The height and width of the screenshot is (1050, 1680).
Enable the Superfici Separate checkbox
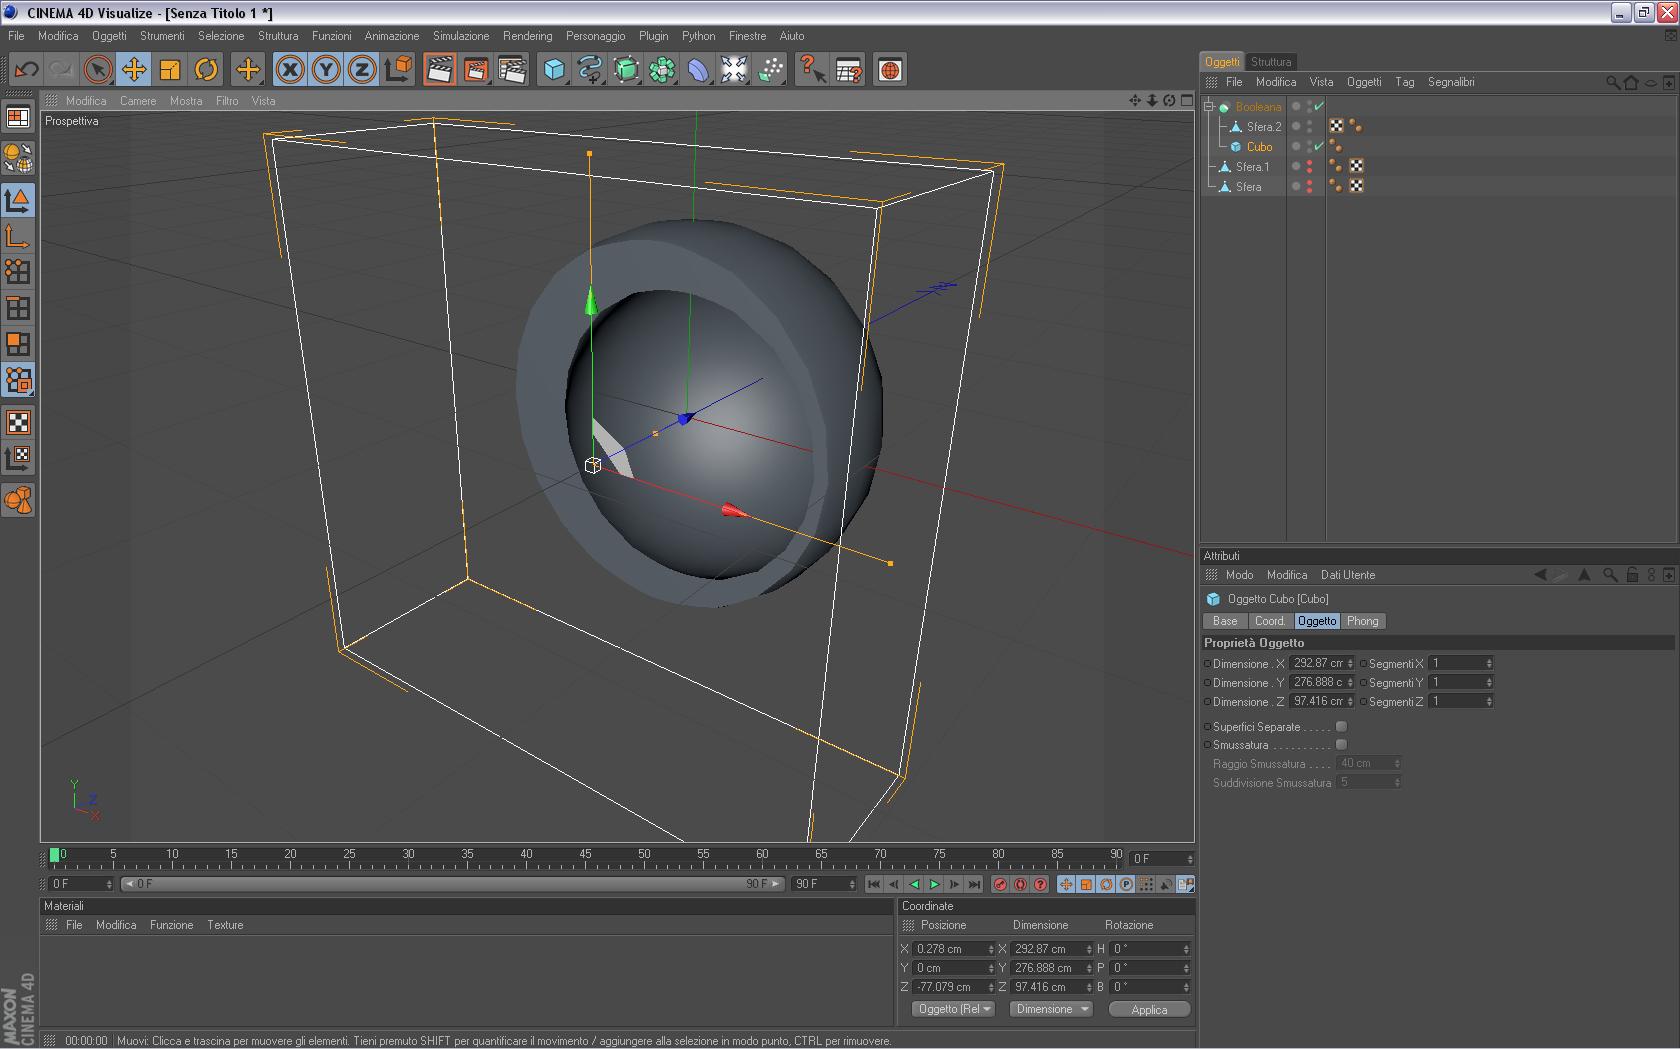(1341, 727)
